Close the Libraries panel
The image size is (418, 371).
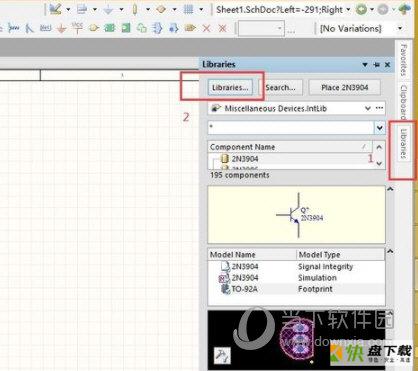click(387, 65)
